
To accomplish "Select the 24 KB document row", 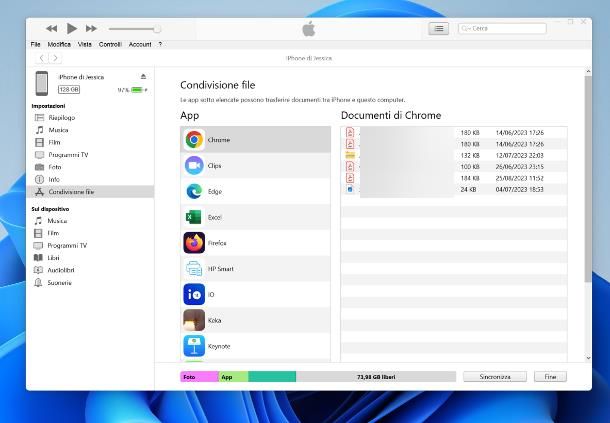I will pyautogui.click(x=454, y=190).
